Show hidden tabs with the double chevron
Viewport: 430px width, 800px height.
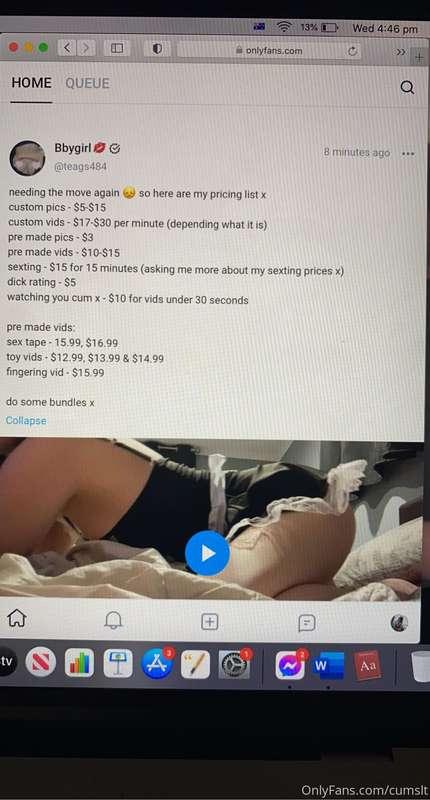coord(401,52)
